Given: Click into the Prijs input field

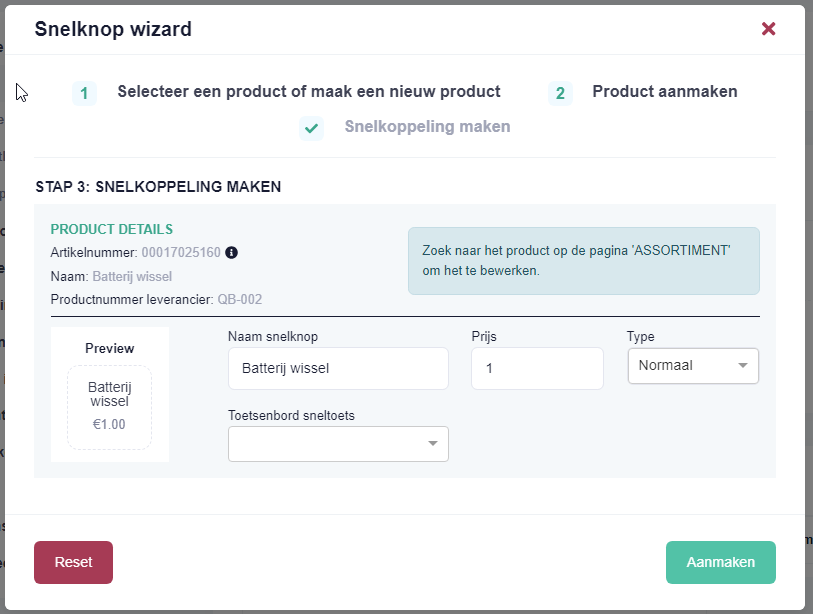Looking at the screenshot, I should click(537, 368).
